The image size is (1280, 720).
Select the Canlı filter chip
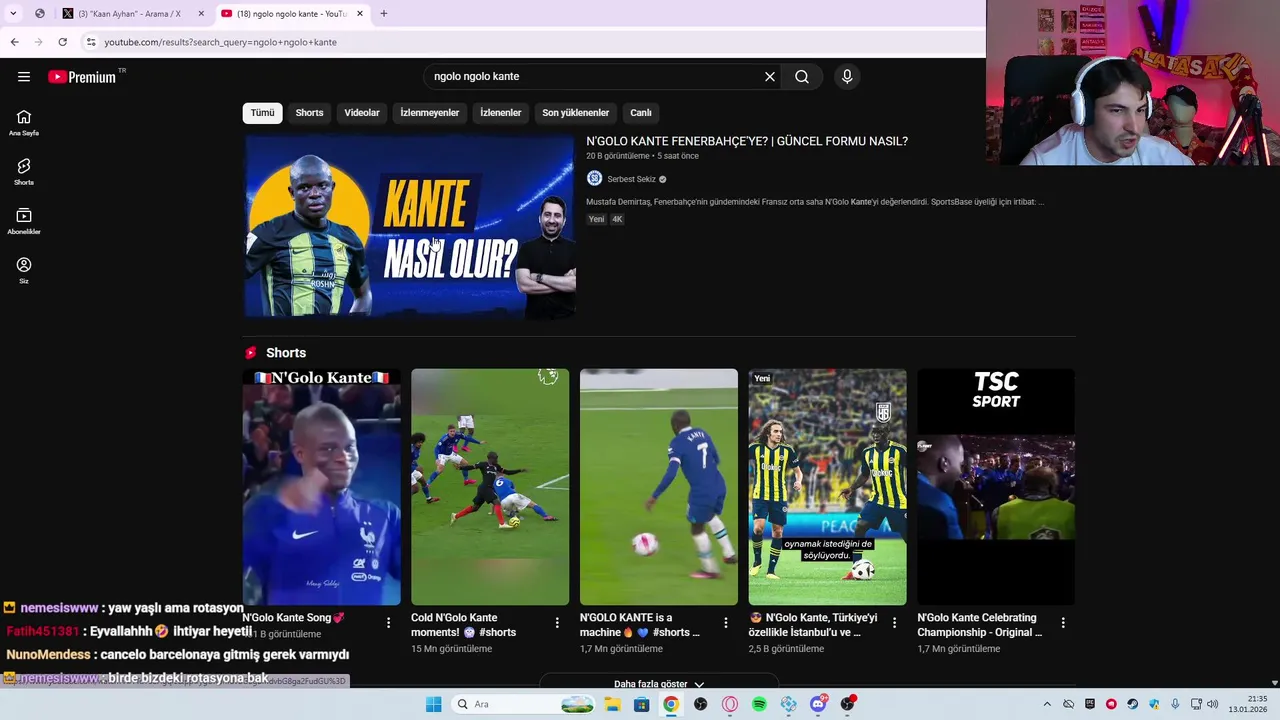(x=641, y=113)
